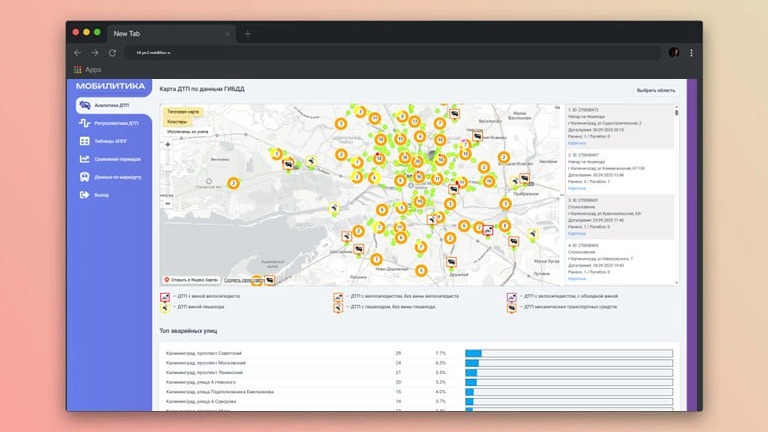This screenshot has height=432, width=768.
Task: Open Данные по маршруту bus icon
Action: point(84,177)
